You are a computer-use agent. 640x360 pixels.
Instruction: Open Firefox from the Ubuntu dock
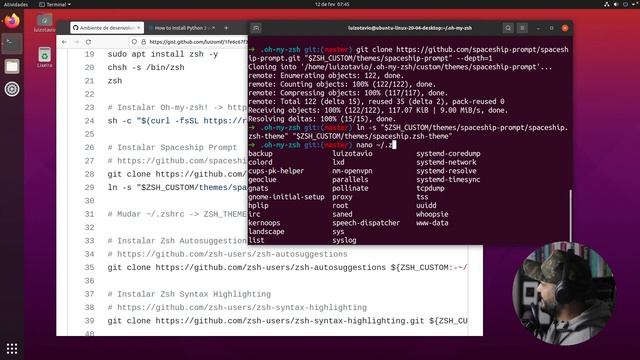[x=12, y=21]
